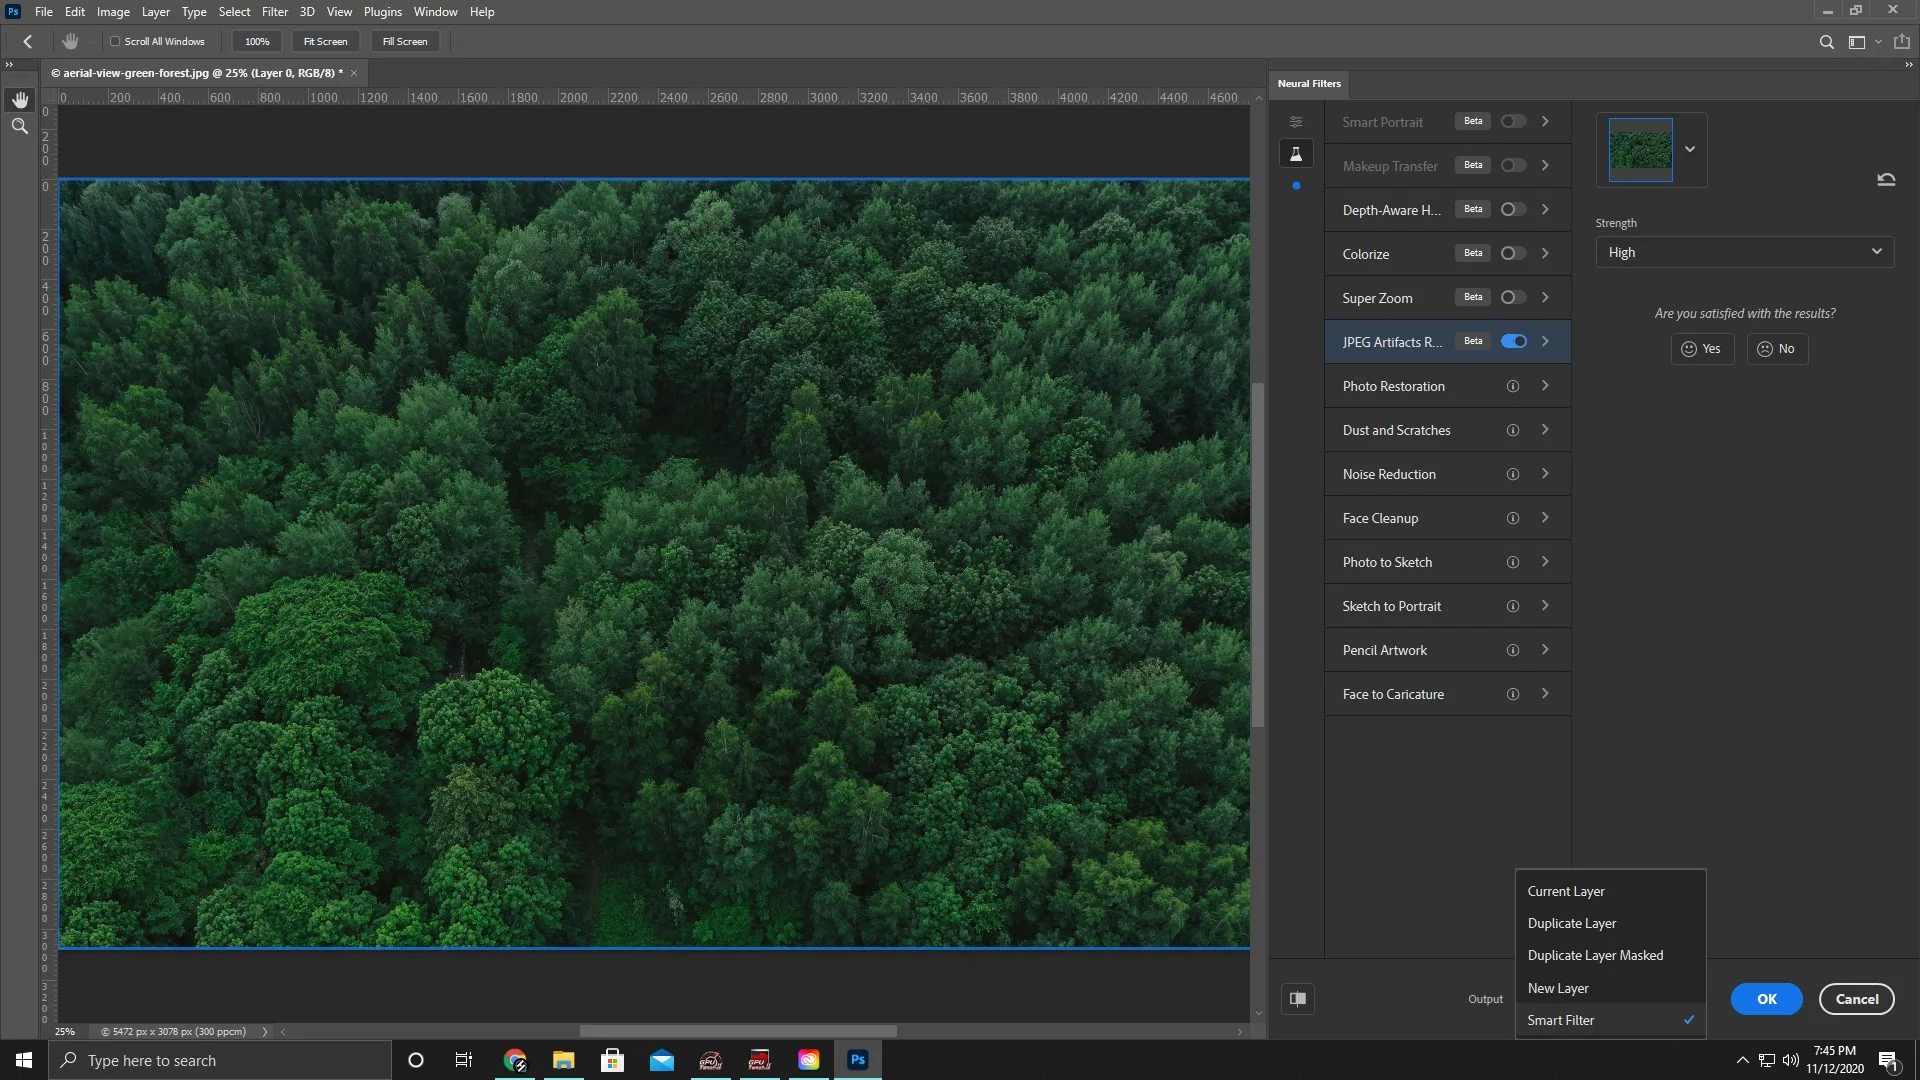Click the OK button
The width and height of the screenshot is (1920, 1080).
point(1766,999)
